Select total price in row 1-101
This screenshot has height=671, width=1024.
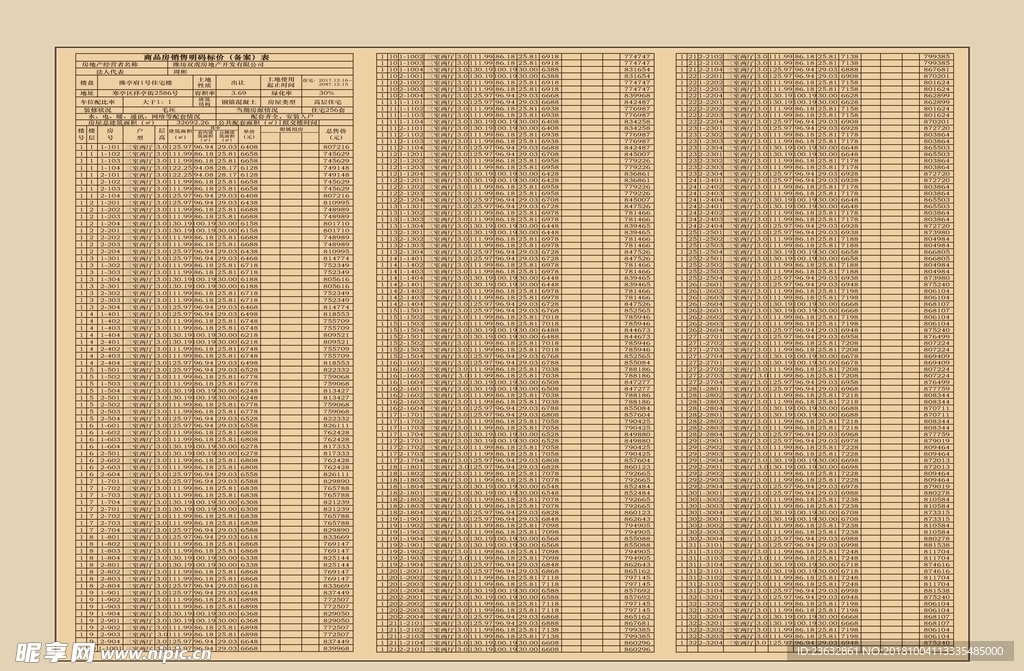[336, 147]
